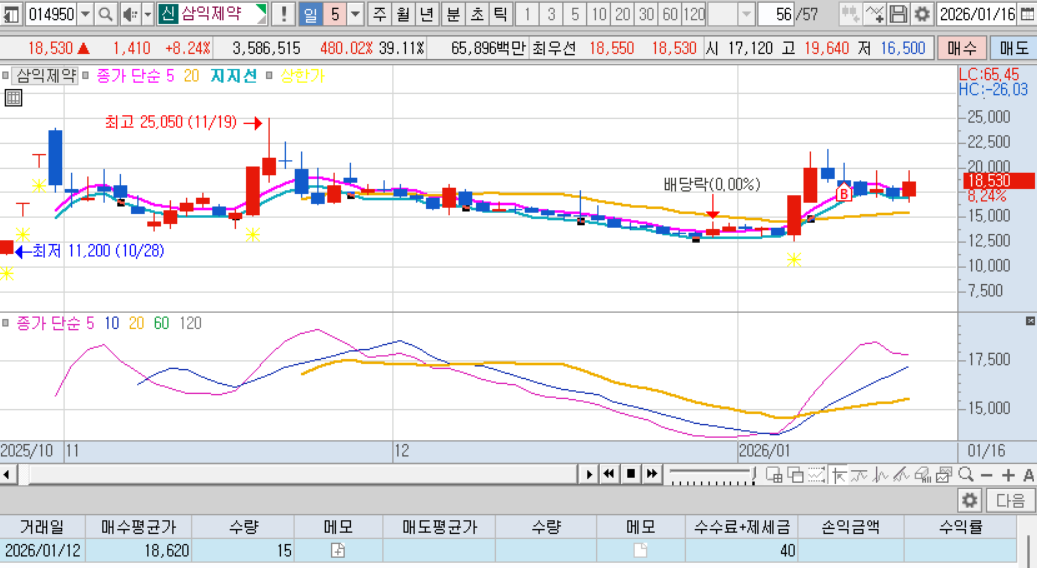1037x568 pixels.
Task: Click the vertical line chart tool icon
Action: coord(880,475)
